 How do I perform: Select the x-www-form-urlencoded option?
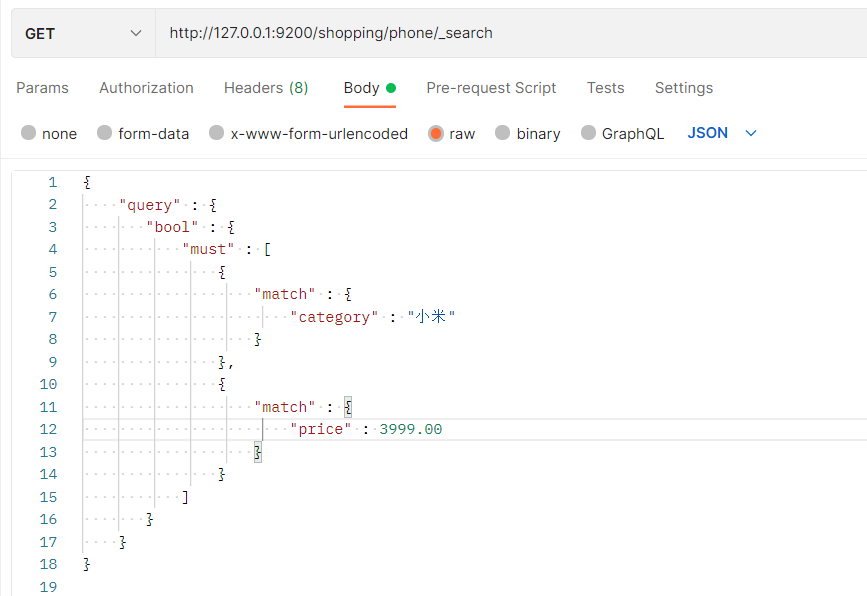point(309,133)
